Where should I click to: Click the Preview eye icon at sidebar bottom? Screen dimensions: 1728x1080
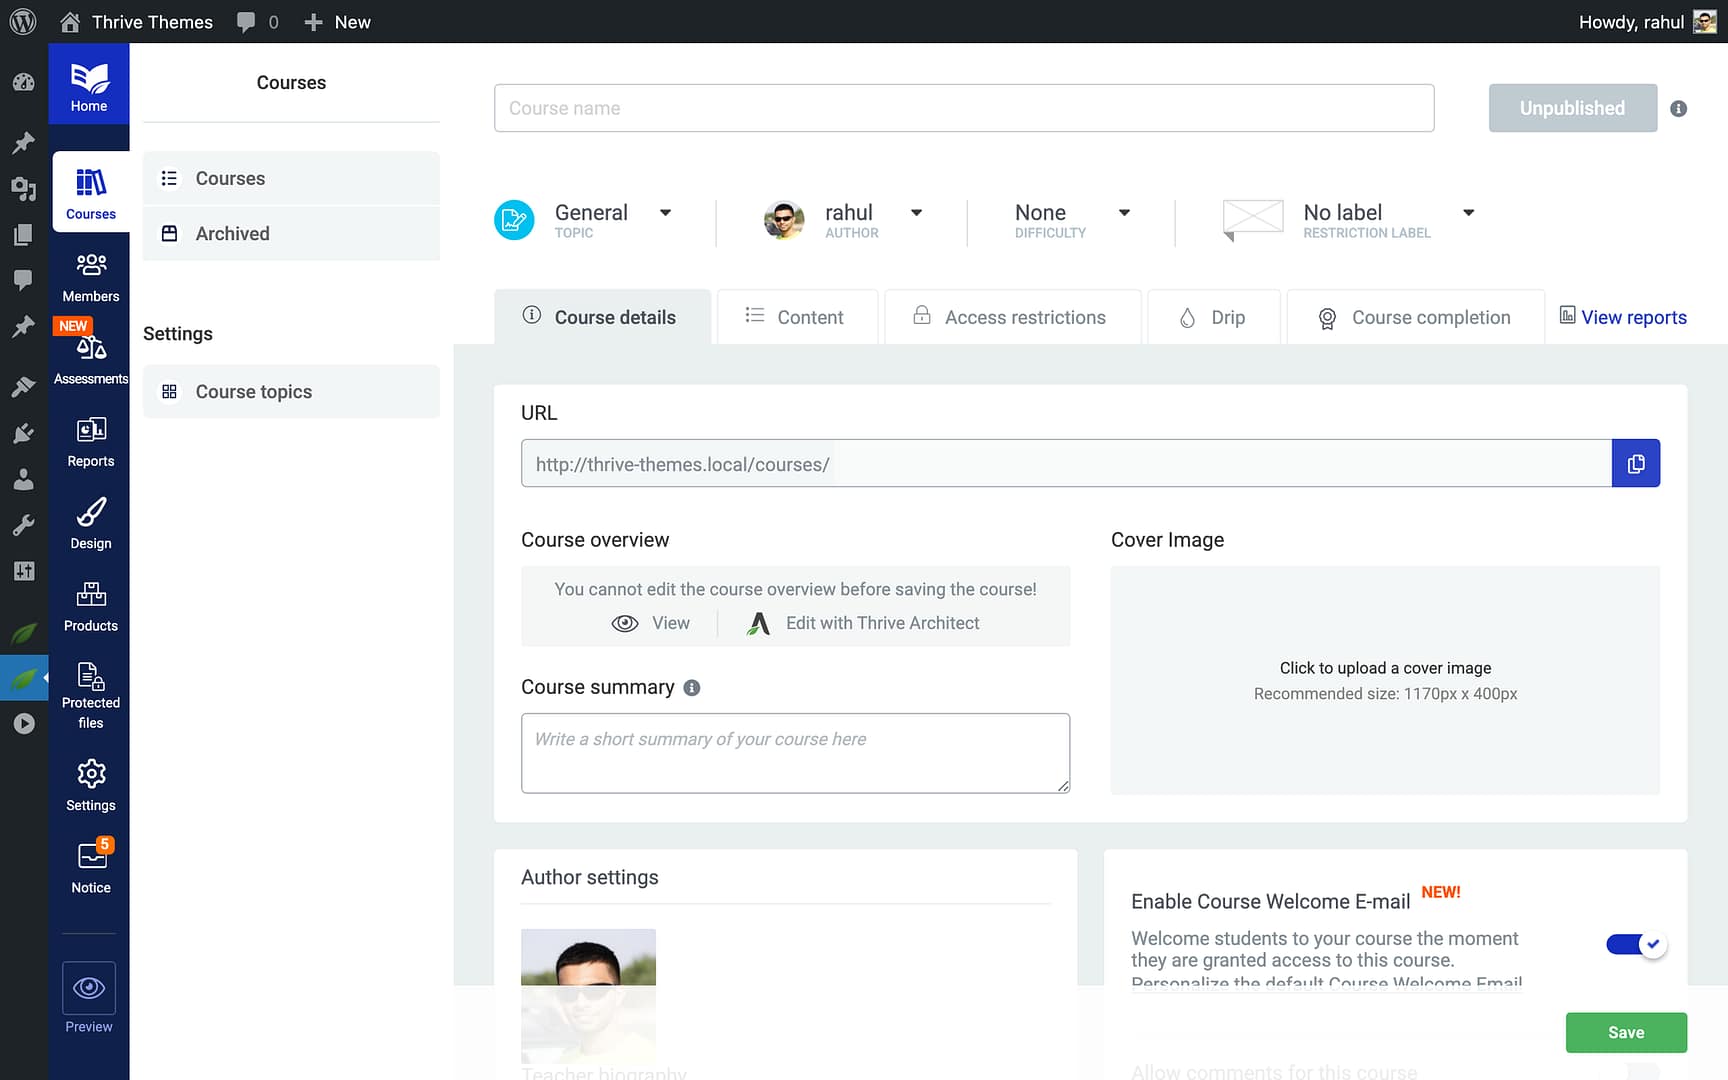(88, 989)
